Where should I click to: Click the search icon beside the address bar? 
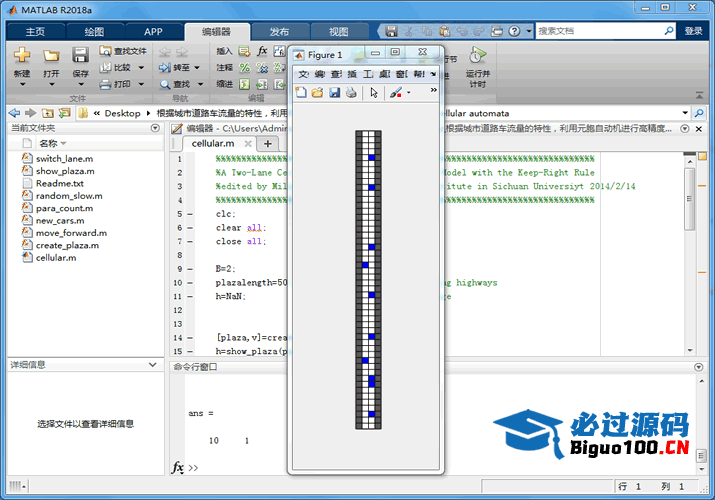point(701,113)
